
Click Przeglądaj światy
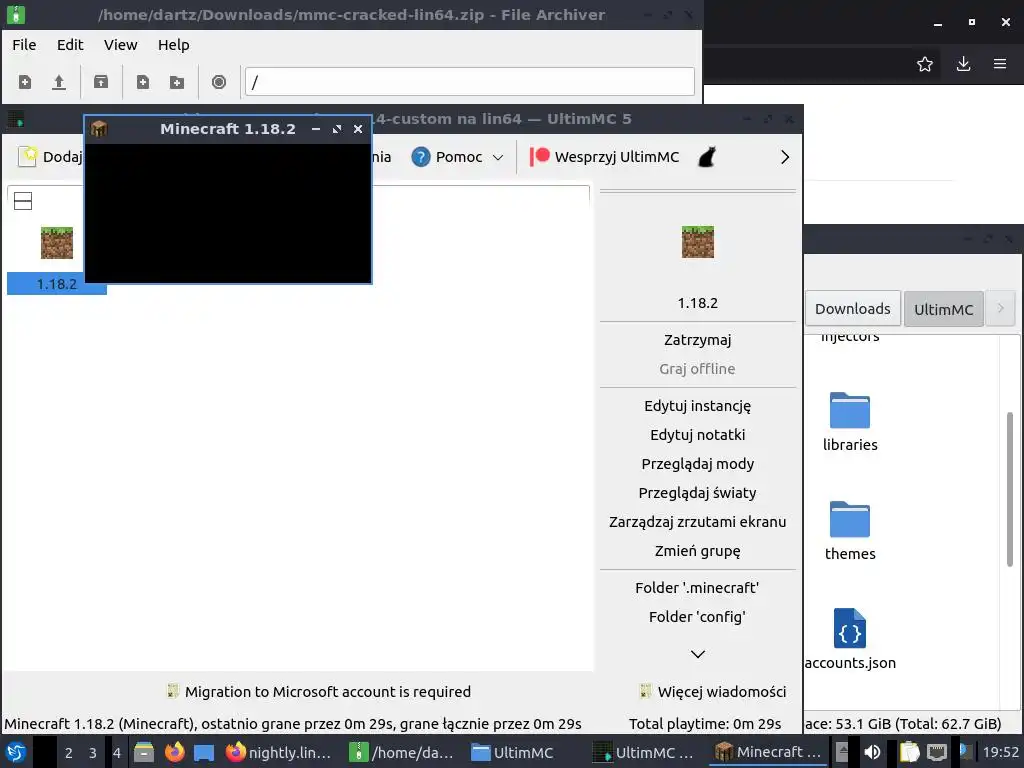coord(697,493)
